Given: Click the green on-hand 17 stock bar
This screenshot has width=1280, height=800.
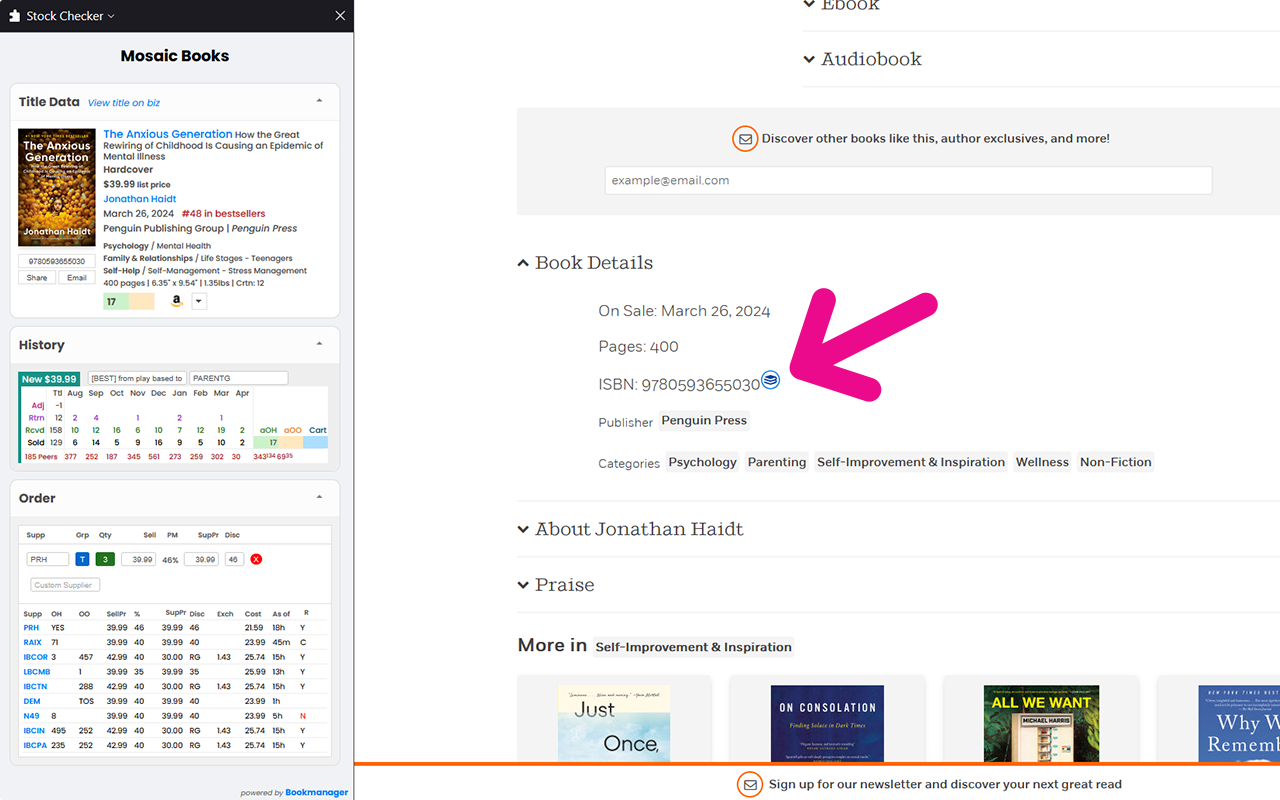Looking at the screenshot, I should tap(116, 302).
